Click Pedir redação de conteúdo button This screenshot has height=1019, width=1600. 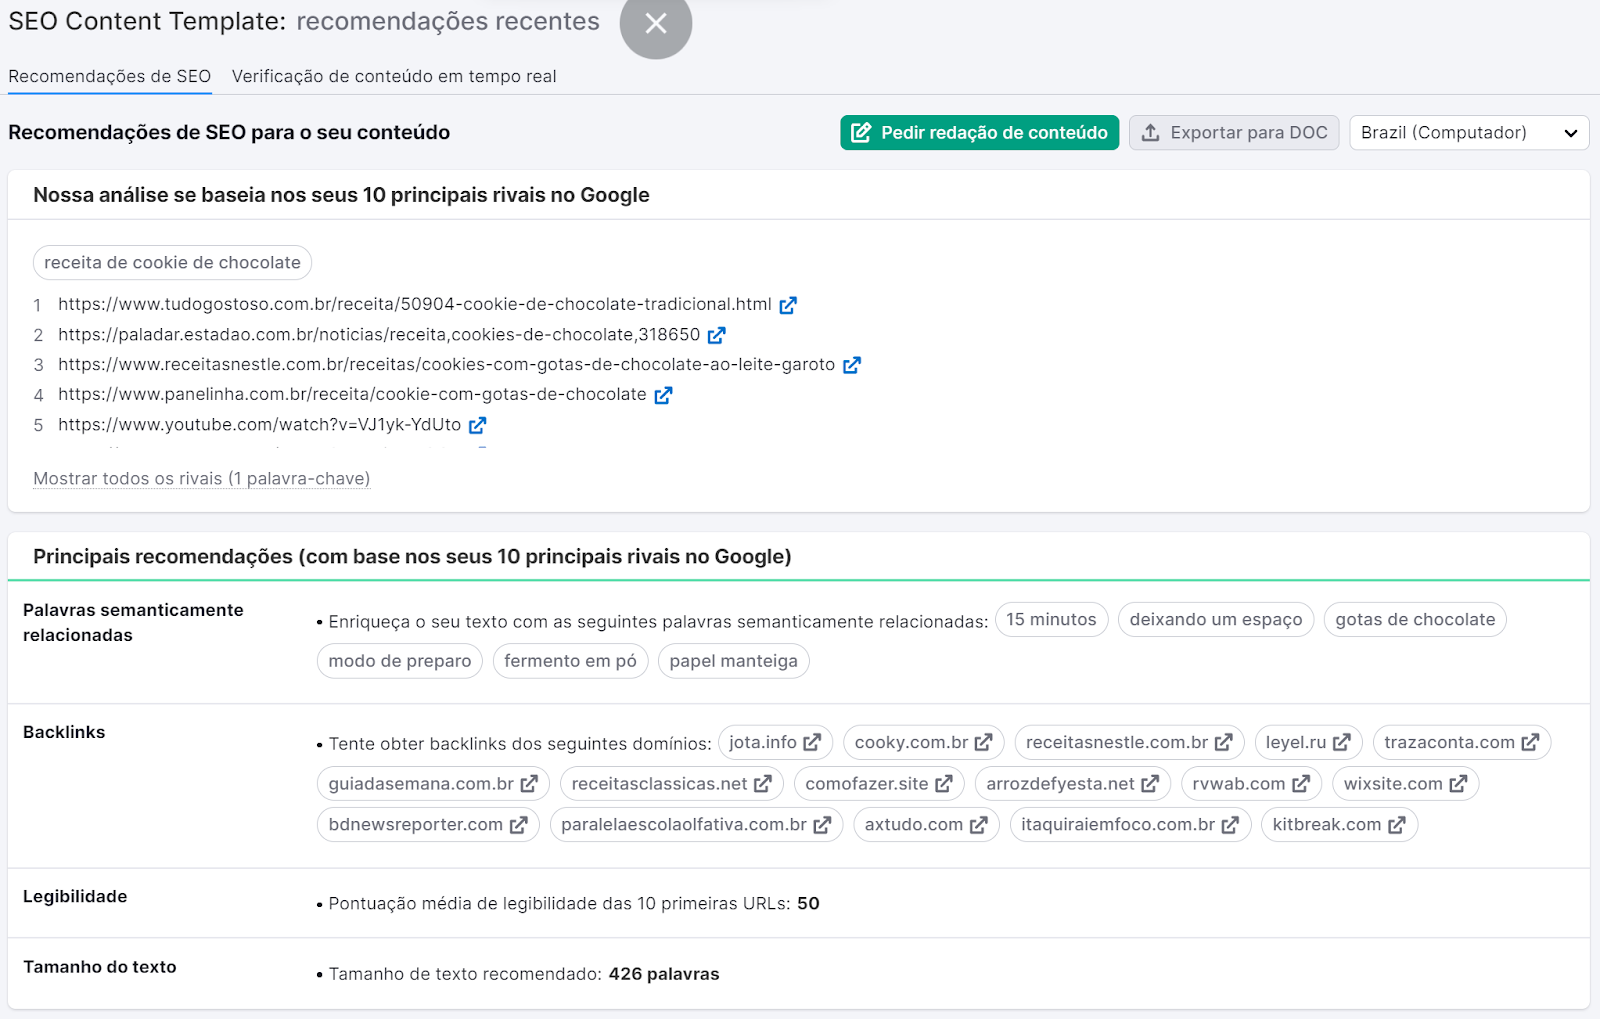click(x=980, y=132)
